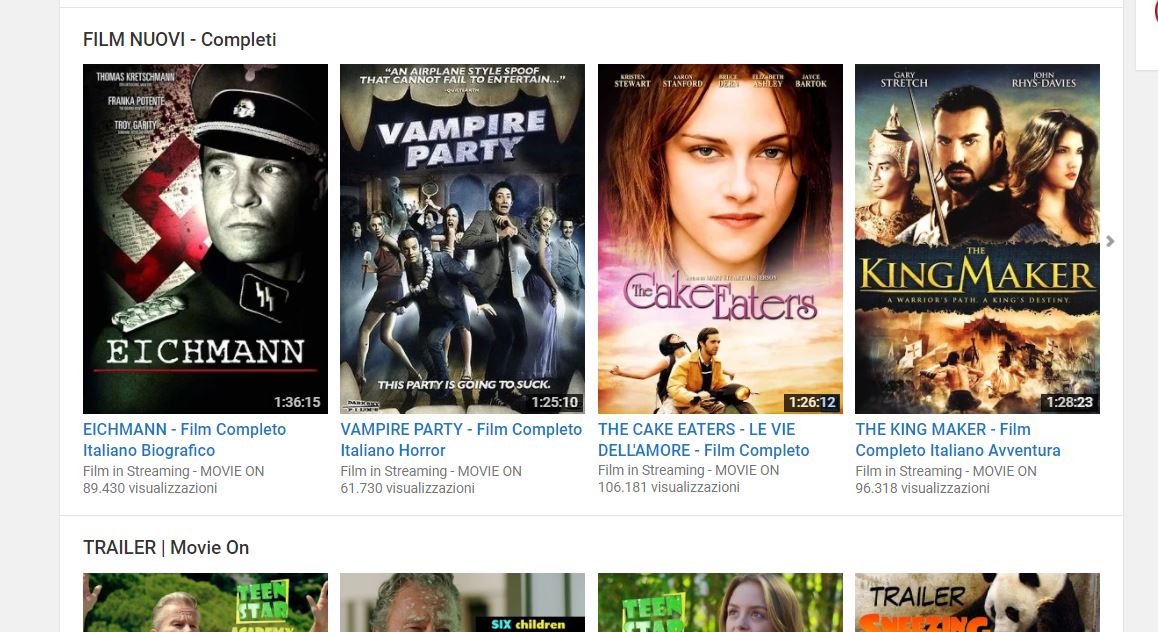Open the 'TRAILER | Movie On' section heading
This screenshot has width=1158, height=632.
pos(166,548)
